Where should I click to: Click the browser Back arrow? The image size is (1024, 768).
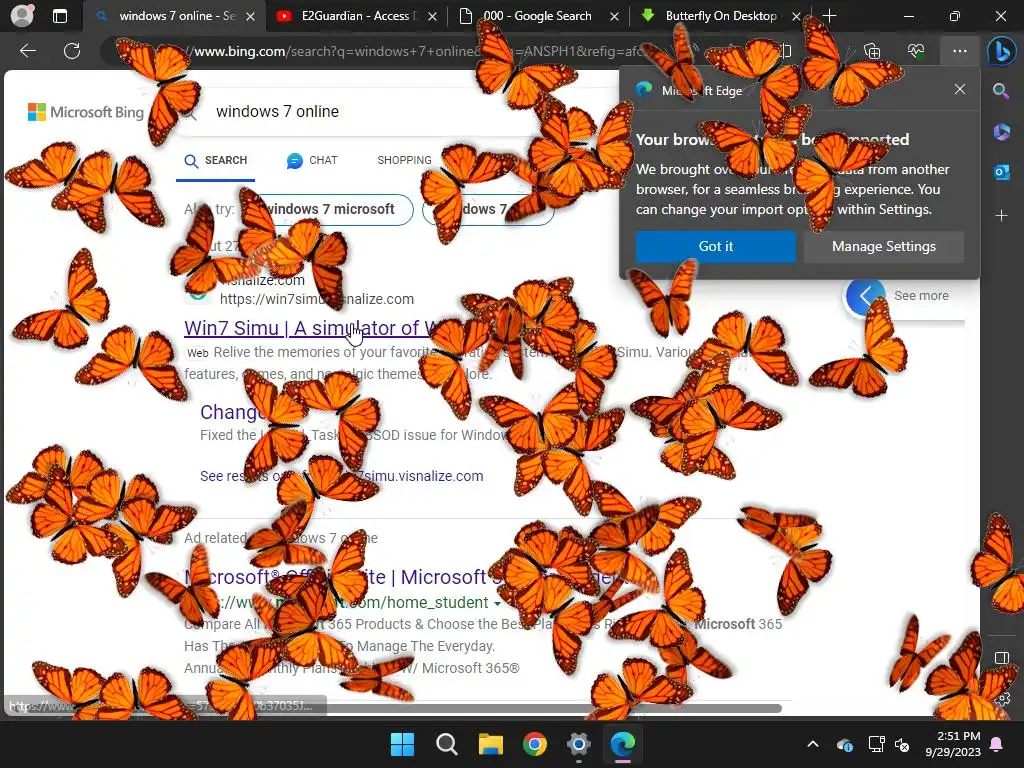(x=27, y=51)
